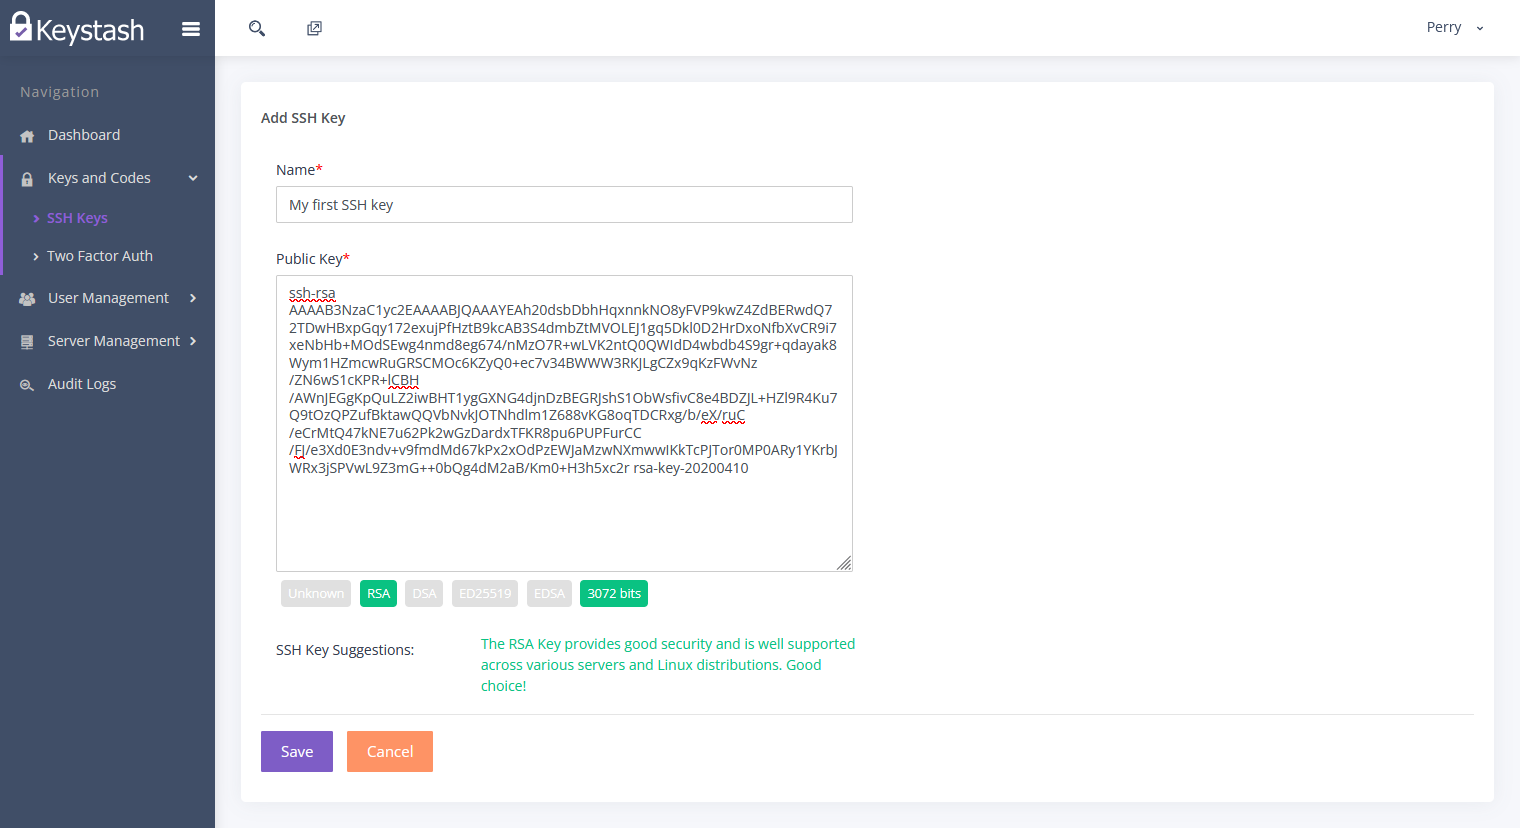Image resolution: width=1520 pixels, height=828 pixels.
Task: Click the DSA key type badge
Action: [424, 594]
